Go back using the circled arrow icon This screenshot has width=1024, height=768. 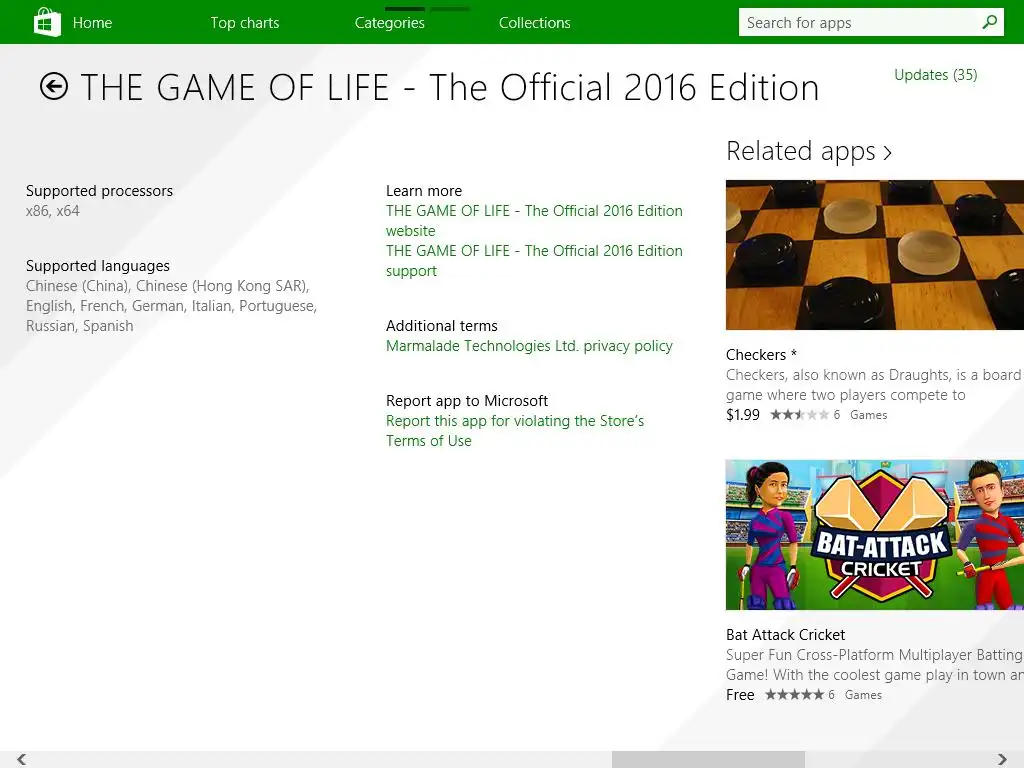tap(54, 86)
